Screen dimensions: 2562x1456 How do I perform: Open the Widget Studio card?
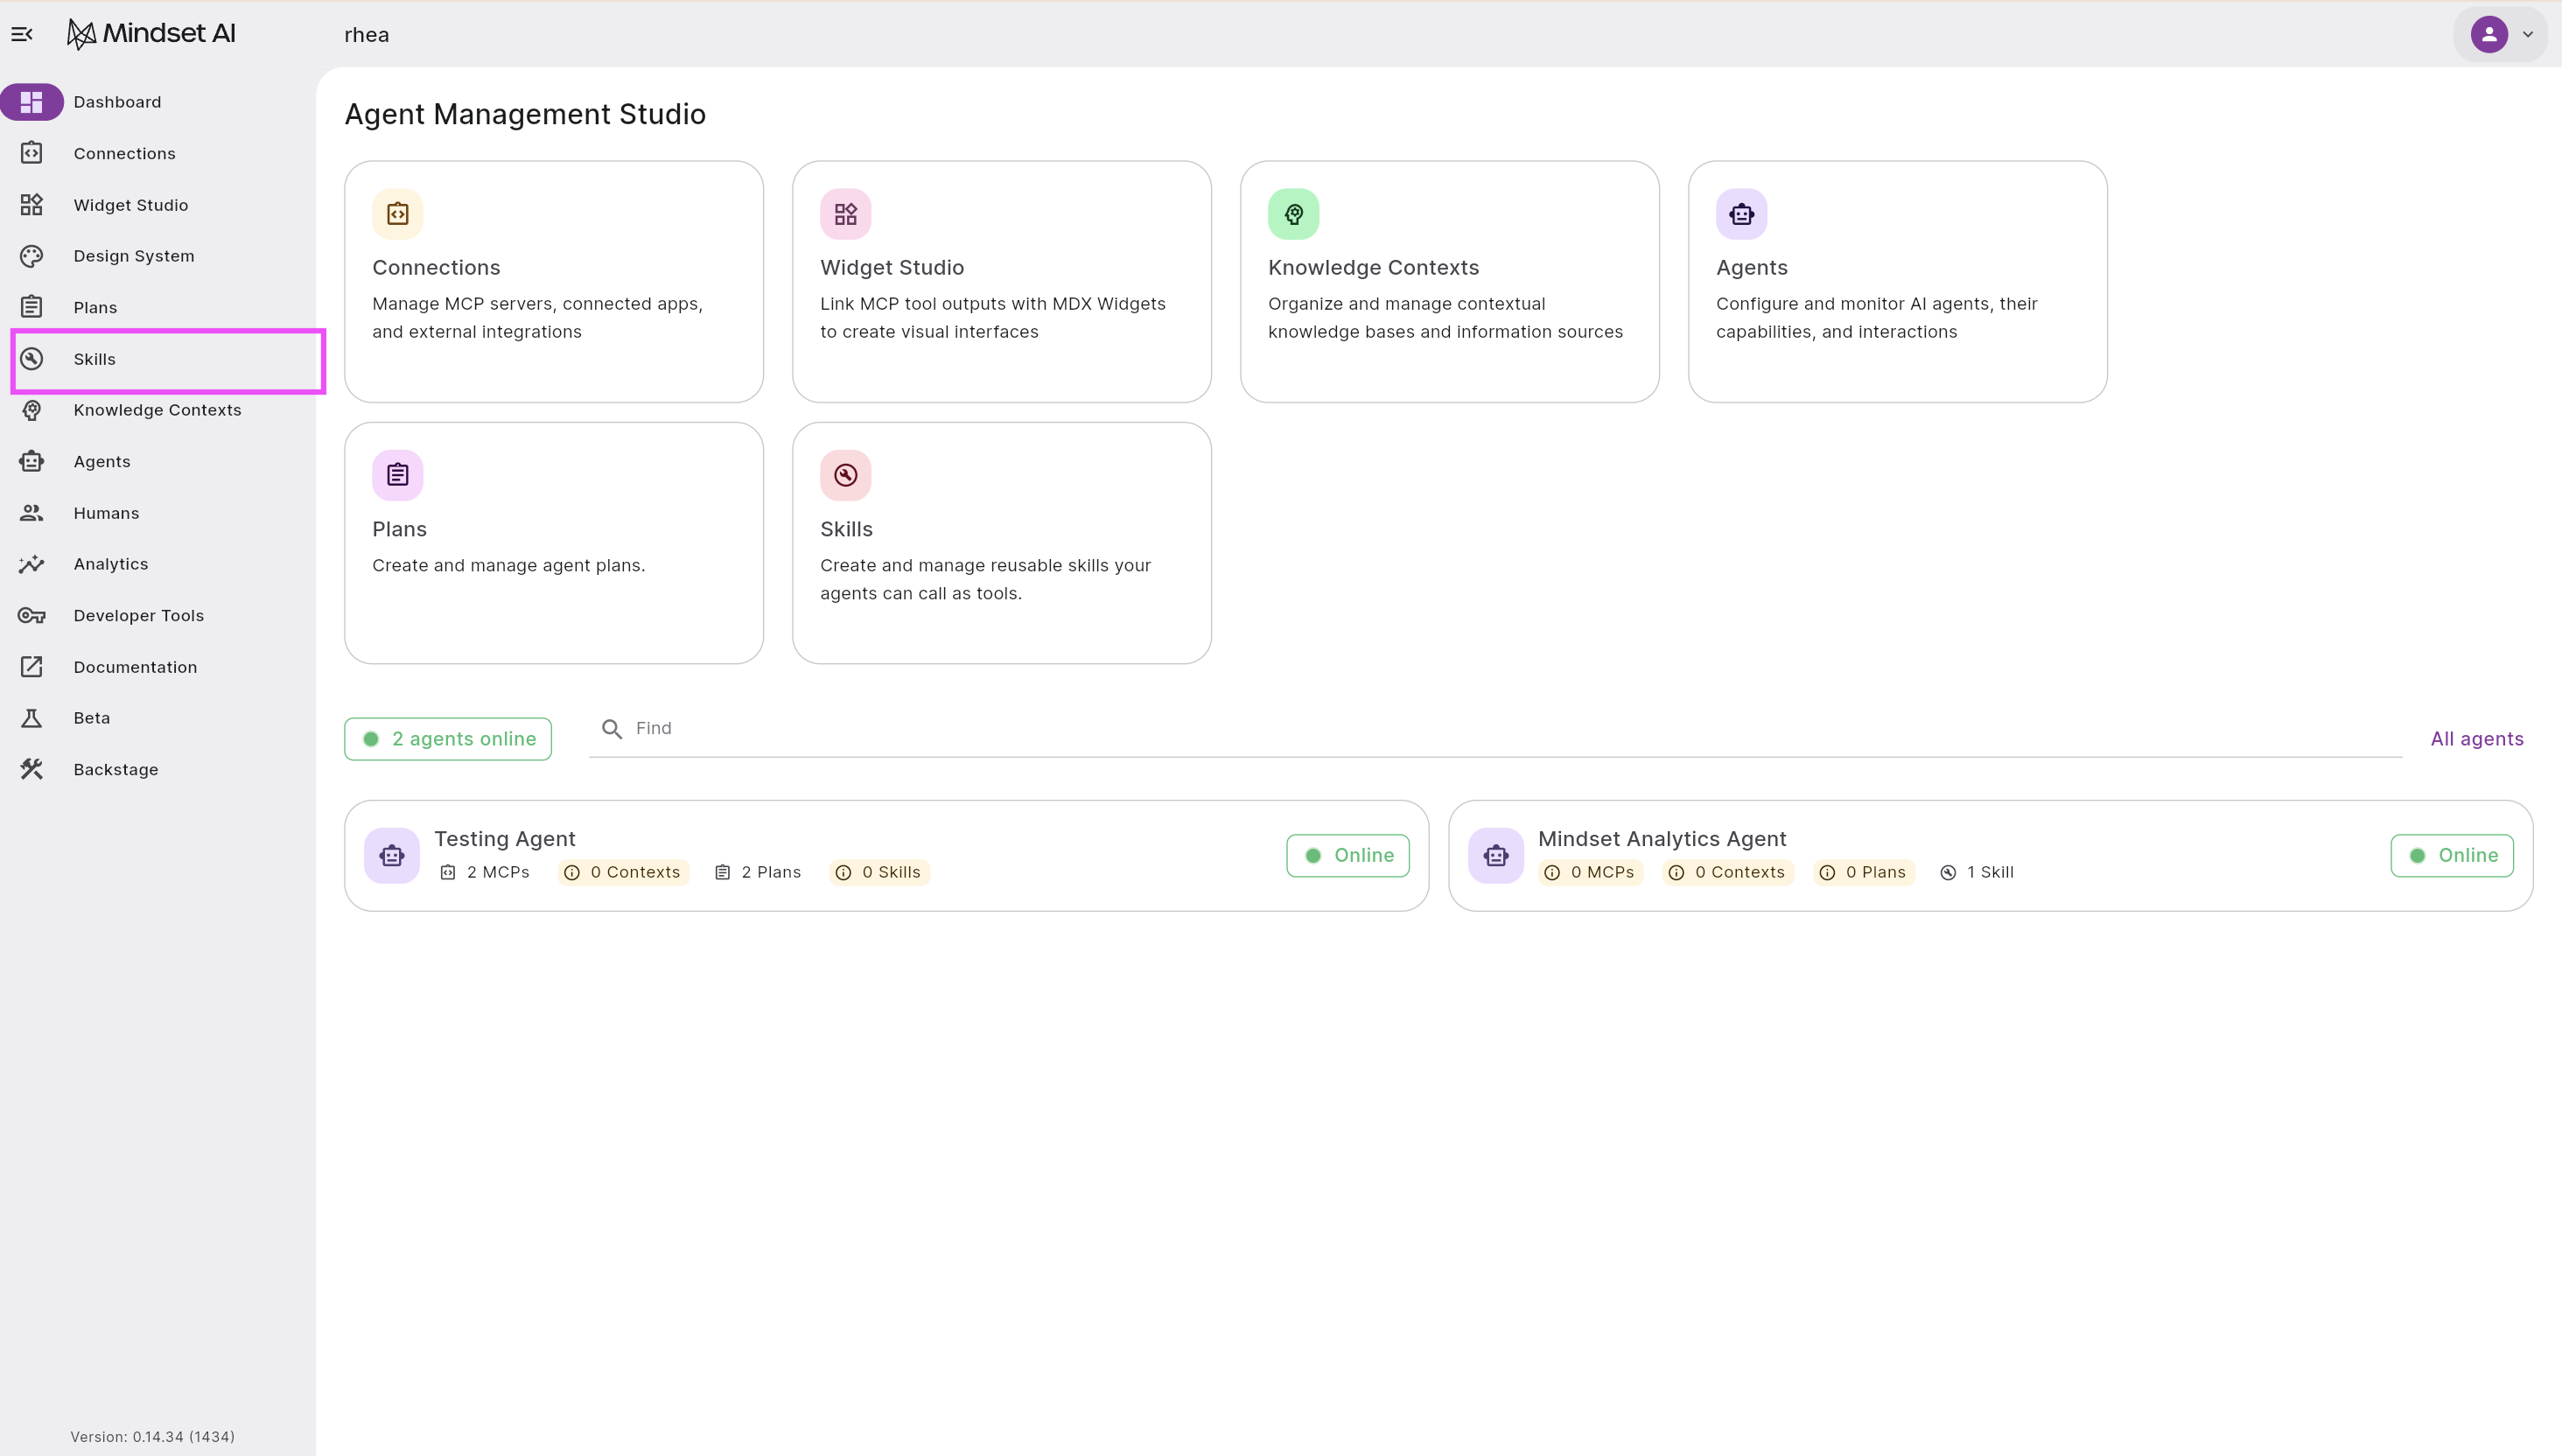(1002, 281)
